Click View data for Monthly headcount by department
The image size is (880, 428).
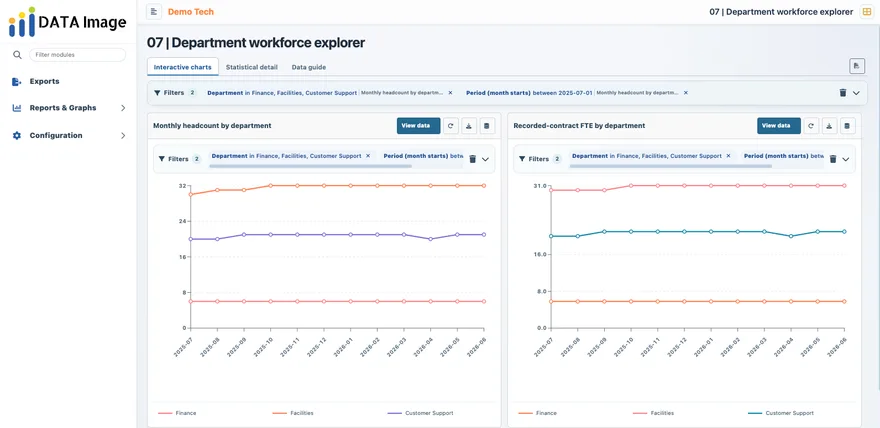(418, 126)
